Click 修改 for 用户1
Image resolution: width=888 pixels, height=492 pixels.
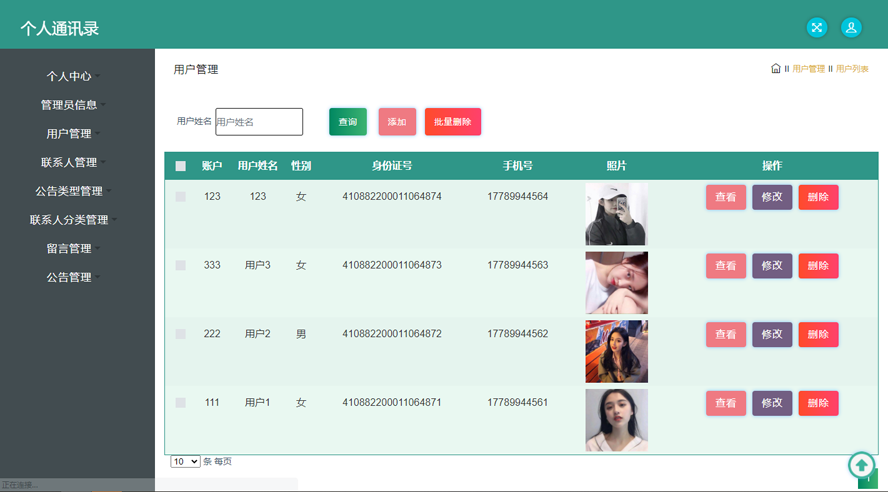(x=772, y=403)
